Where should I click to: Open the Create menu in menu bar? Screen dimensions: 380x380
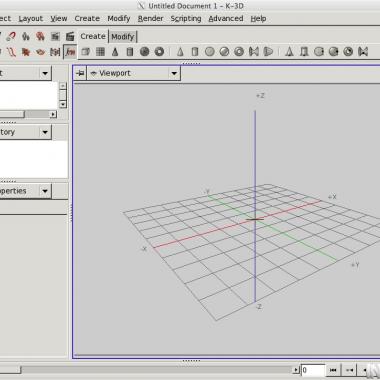click(x=87, y=19)
